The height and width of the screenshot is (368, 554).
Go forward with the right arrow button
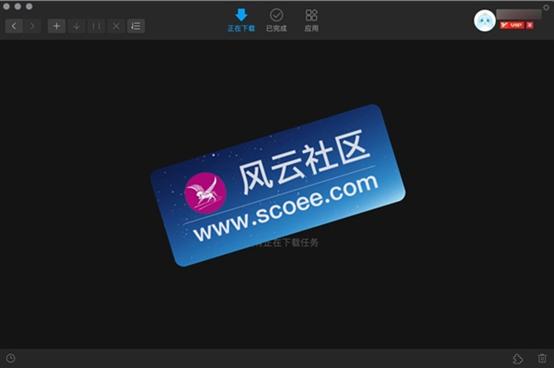tap(32, 26)
